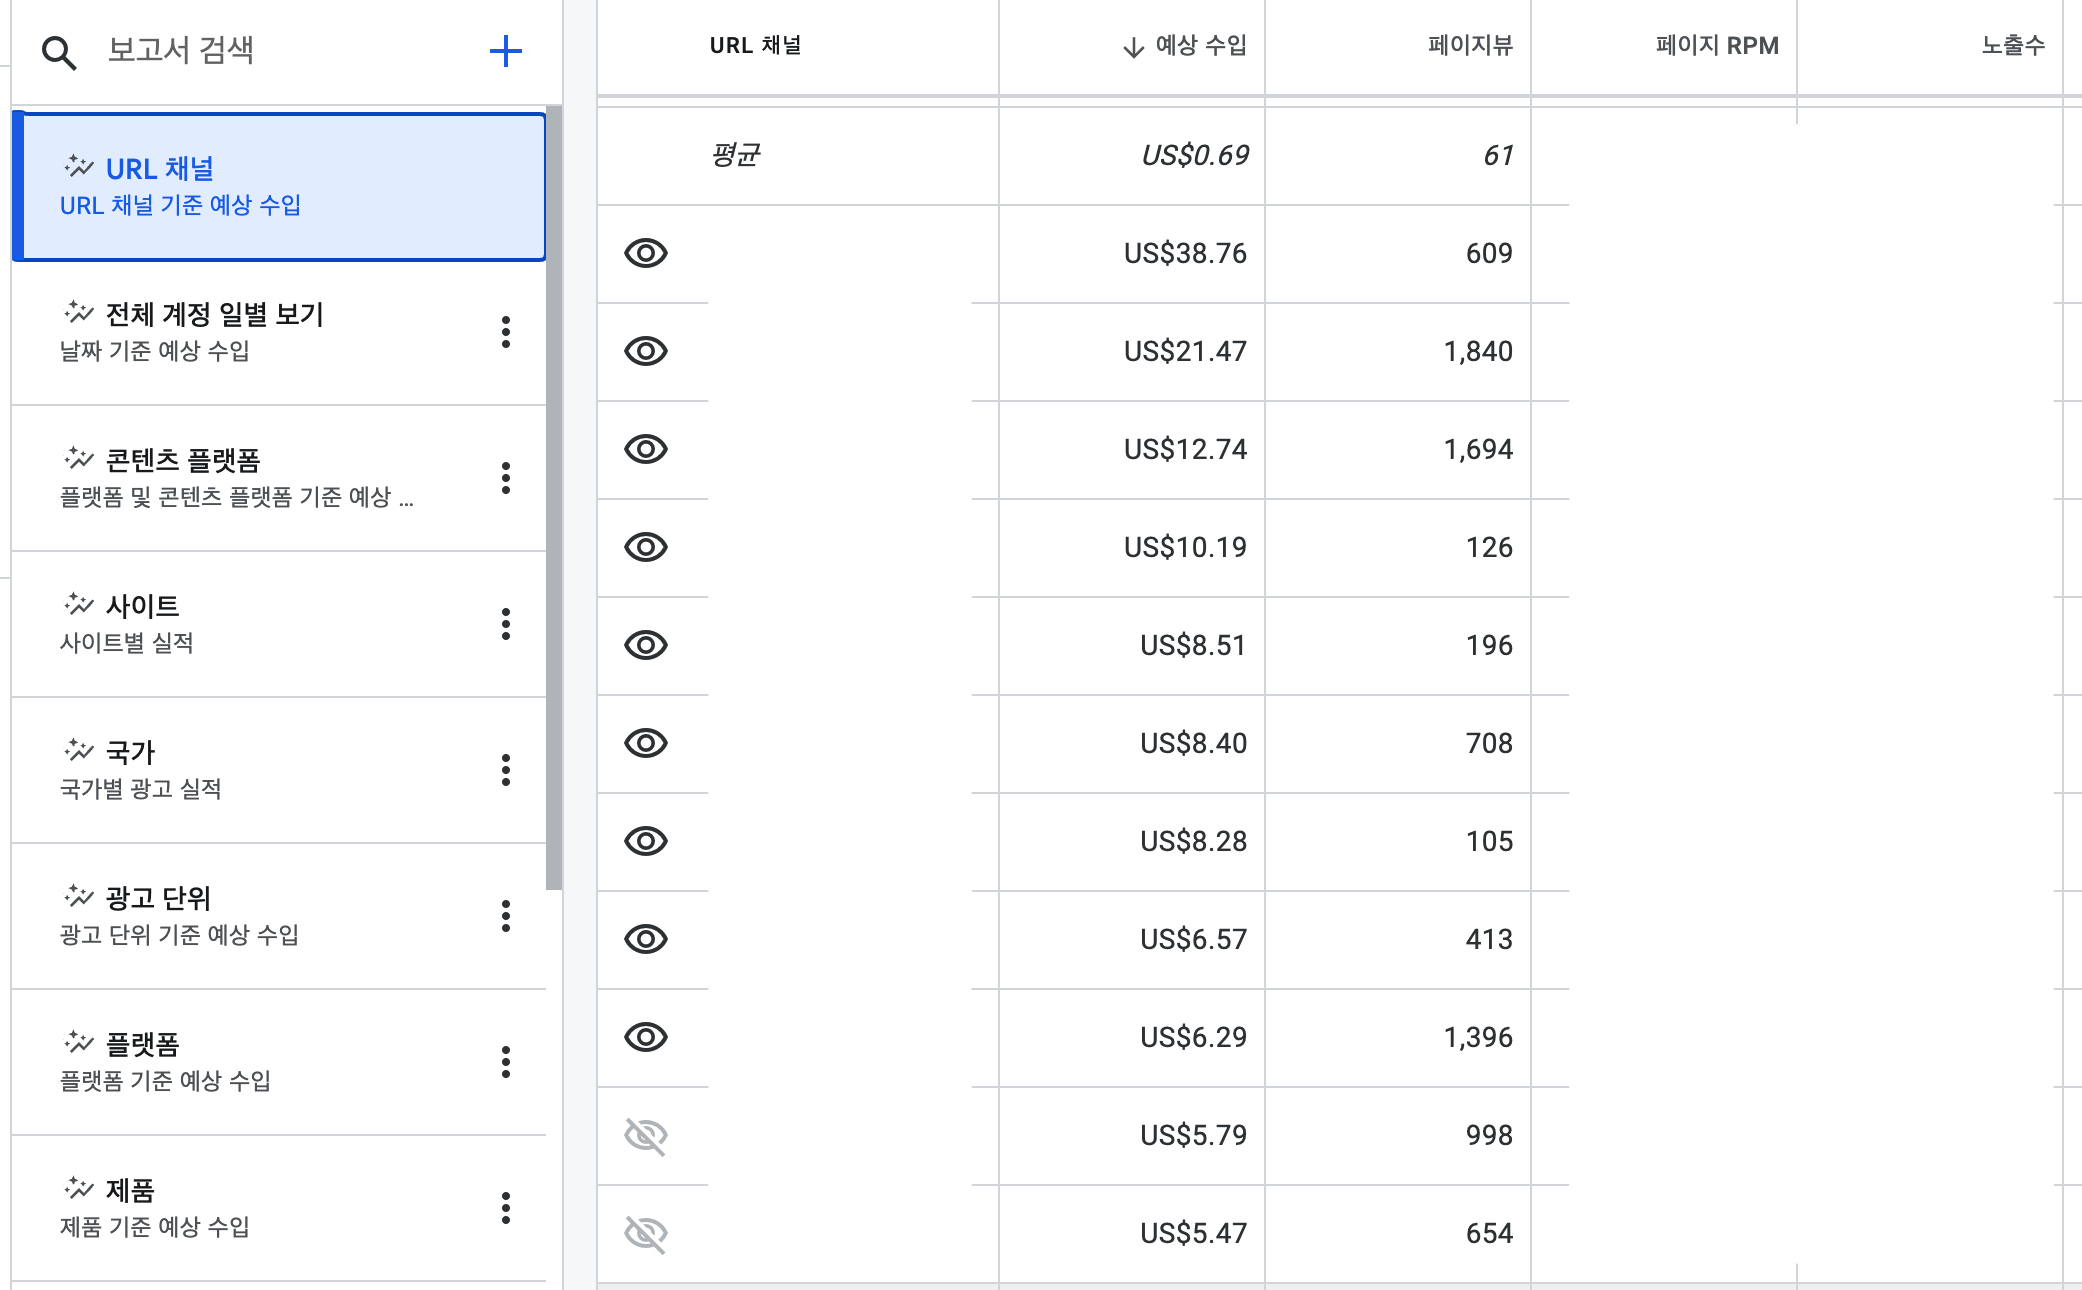Screen dimensions: 2082x1290
Task: Open three-dot menu for 제품 report
Action: (505, 1208)
